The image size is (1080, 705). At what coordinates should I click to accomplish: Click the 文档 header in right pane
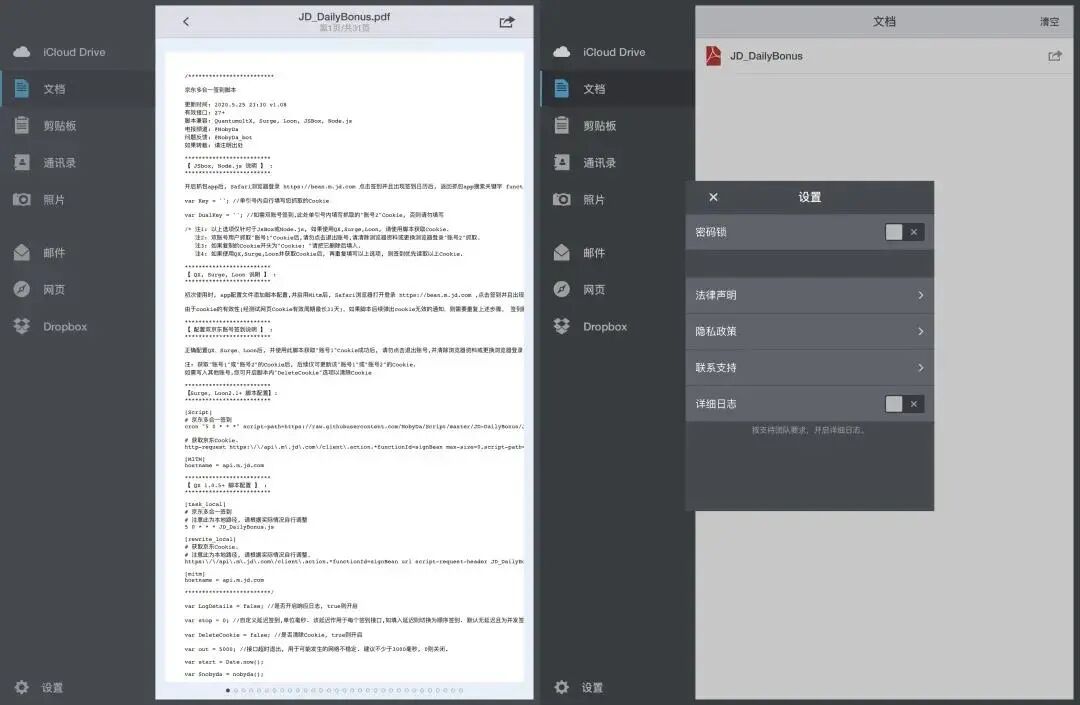tap(884, 21)
